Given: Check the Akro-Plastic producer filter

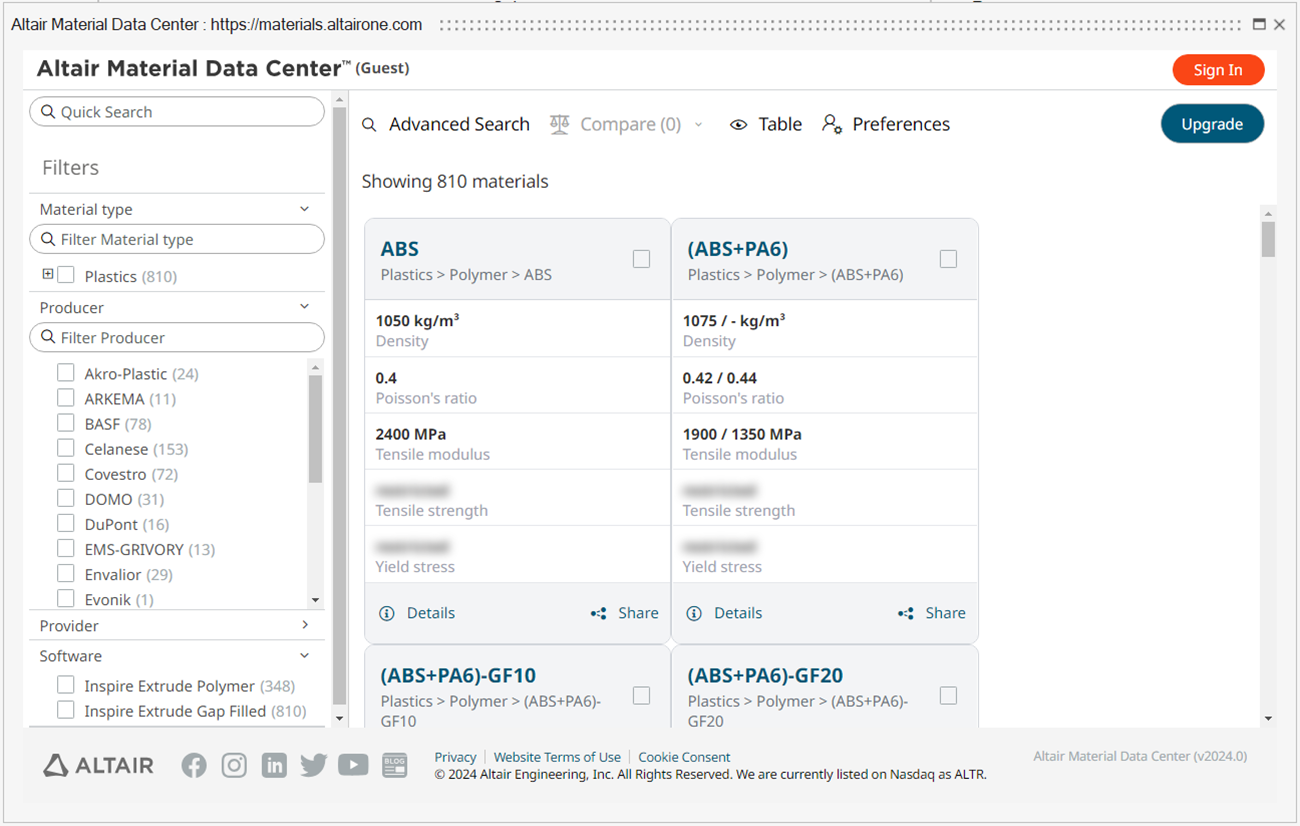Looking at the screenshot, I should pos(66,373).
